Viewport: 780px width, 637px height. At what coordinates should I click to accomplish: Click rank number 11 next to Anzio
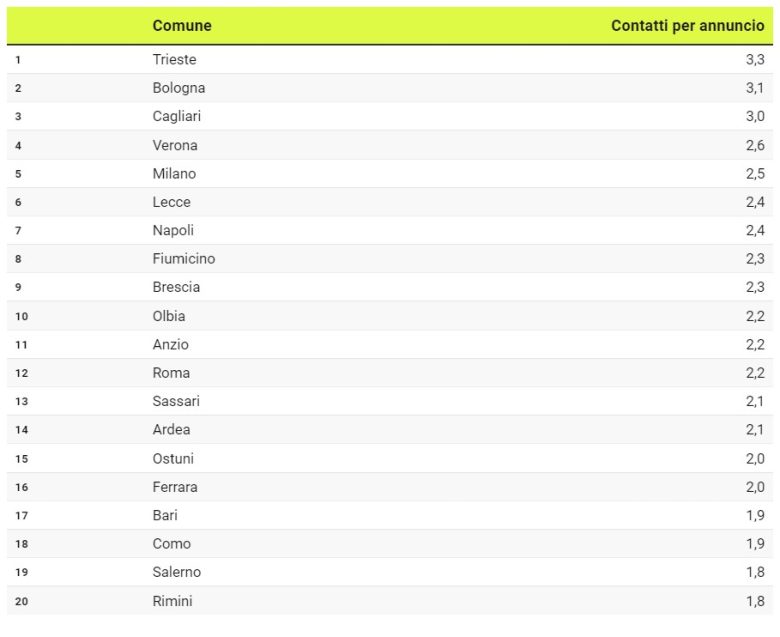pyautogui.click(x=21, y=345)
